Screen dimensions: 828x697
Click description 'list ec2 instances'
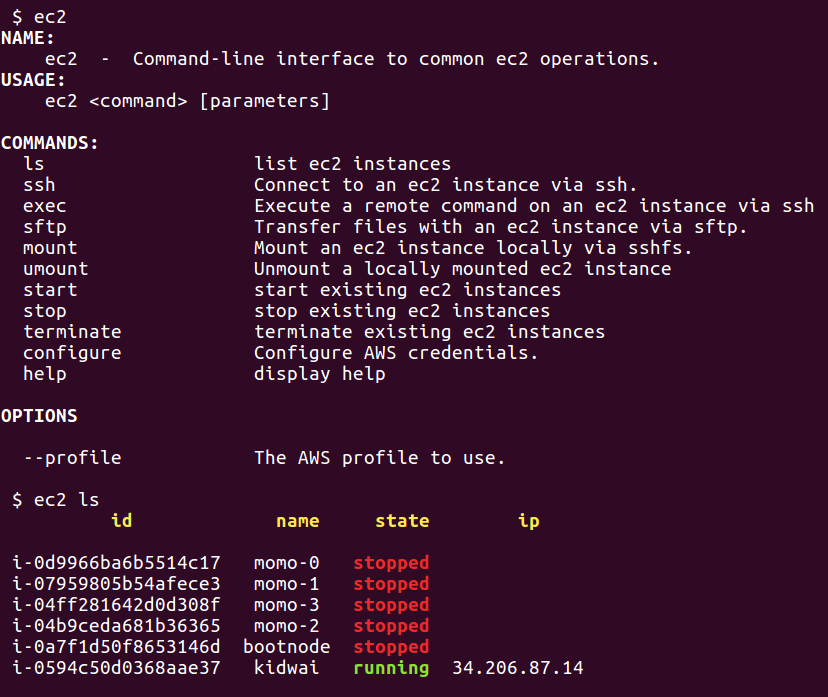click(x=352, y=164)
